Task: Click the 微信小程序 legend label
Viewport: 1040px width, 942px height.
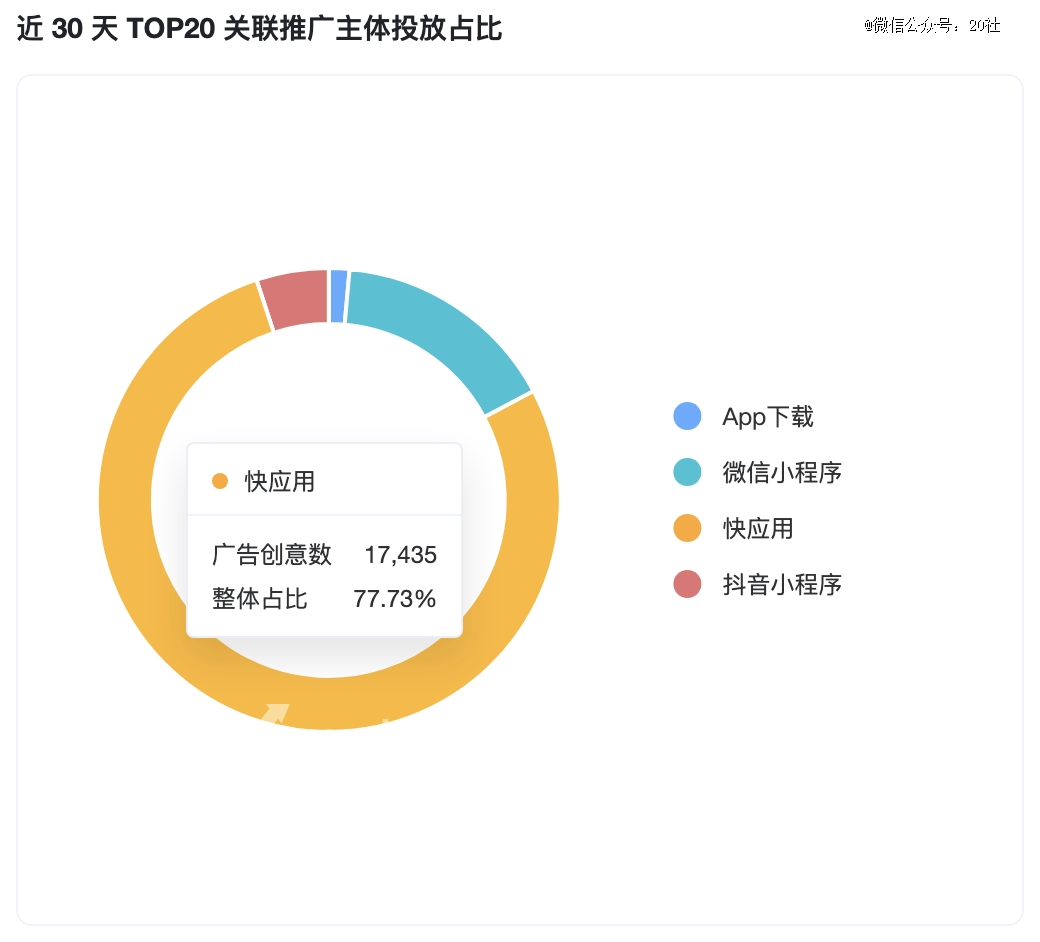Action: tap(782, 472)
